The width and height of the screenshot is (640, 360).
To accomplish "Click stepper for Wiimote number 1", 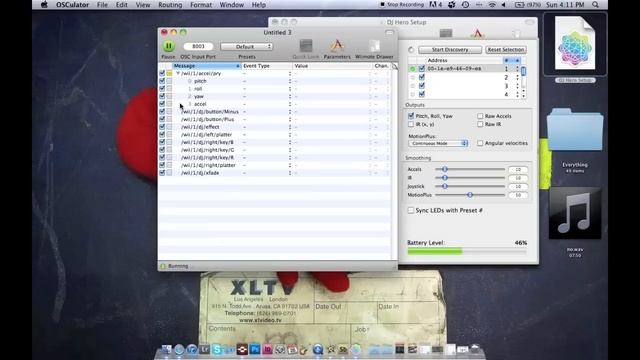I will click(517, 69).
